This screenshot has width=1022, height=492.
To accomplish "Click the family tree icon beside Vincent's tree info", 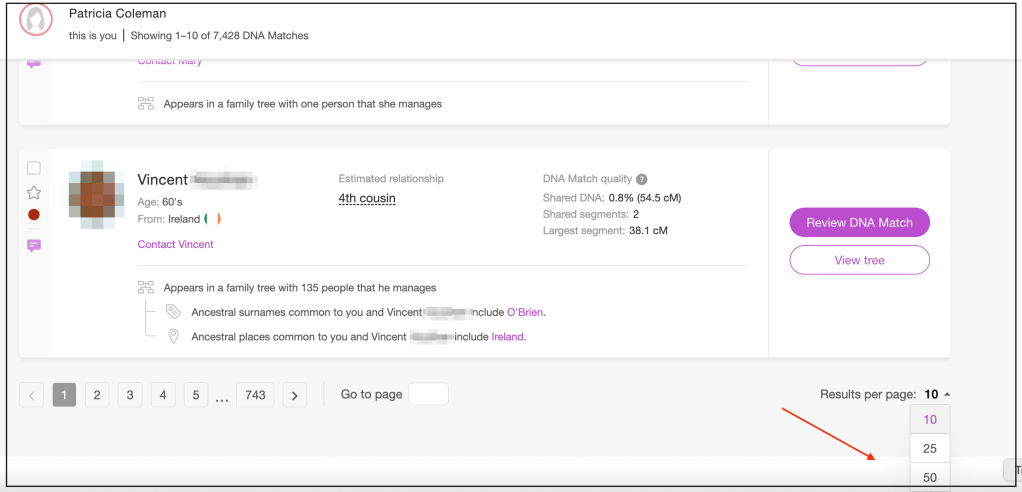I will (x=146, y=288).
